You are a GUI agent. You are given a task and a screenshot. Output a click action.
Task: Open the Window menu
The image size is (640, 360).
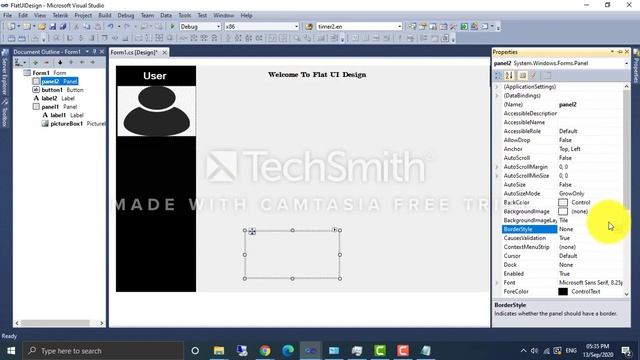[224, 16]
